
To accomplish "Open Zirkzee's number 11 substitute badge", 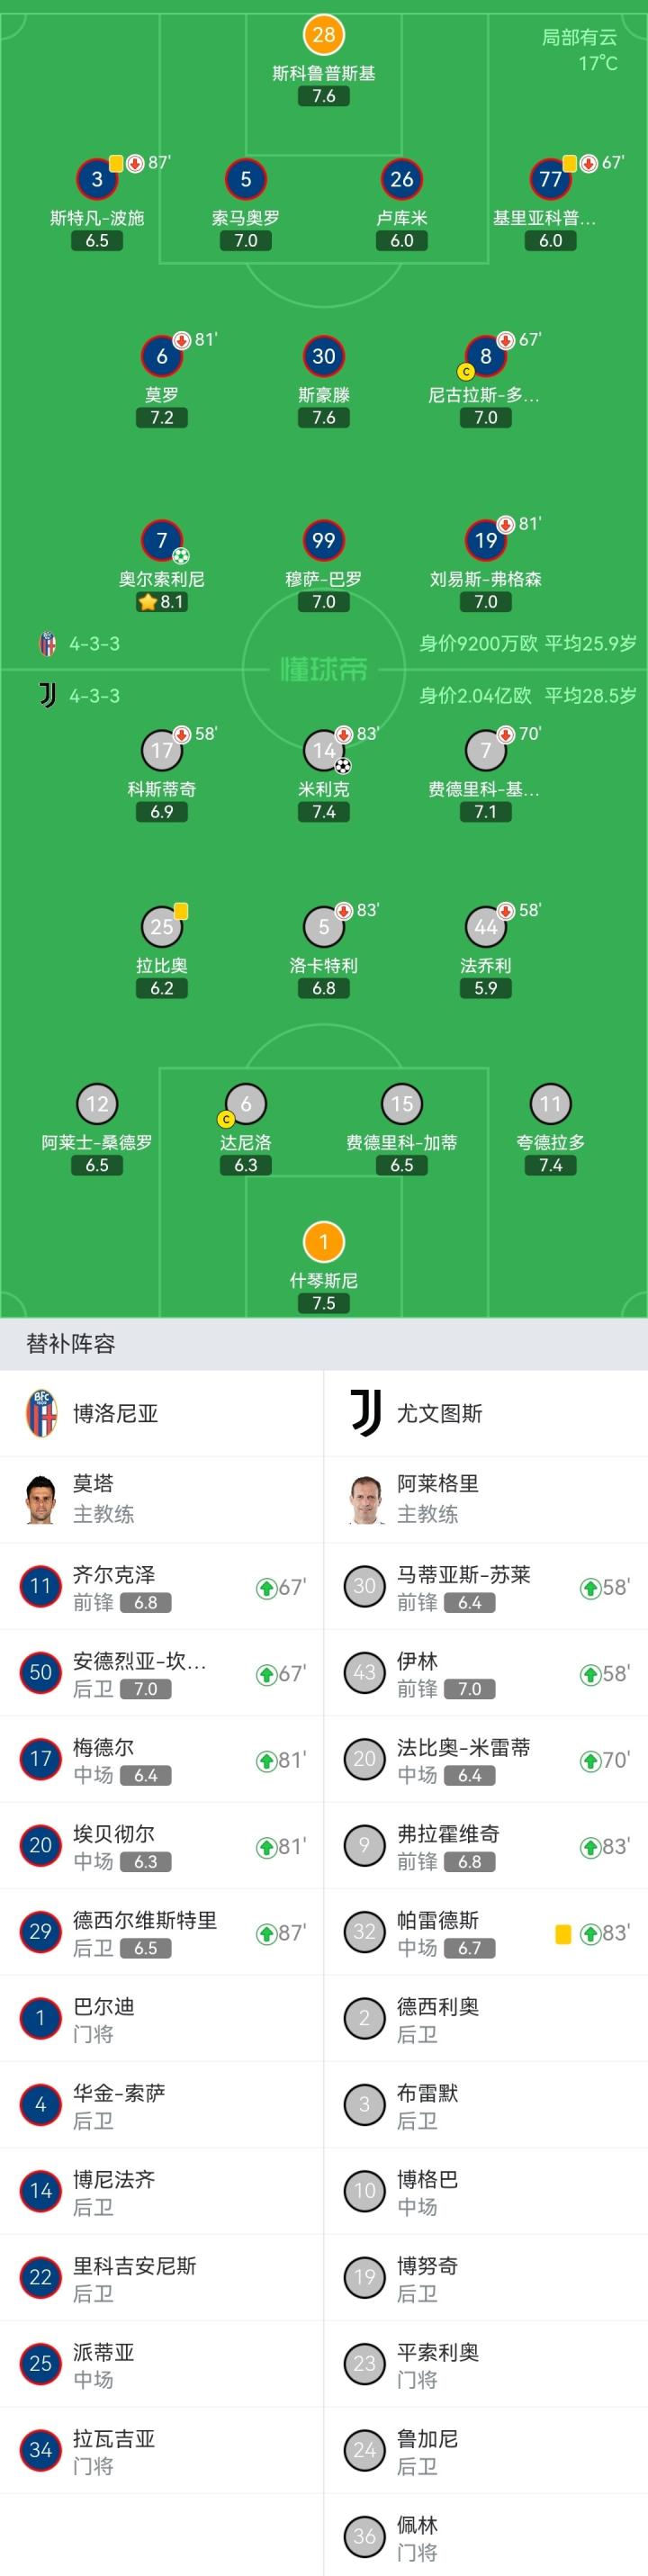I will (41, 1586).
